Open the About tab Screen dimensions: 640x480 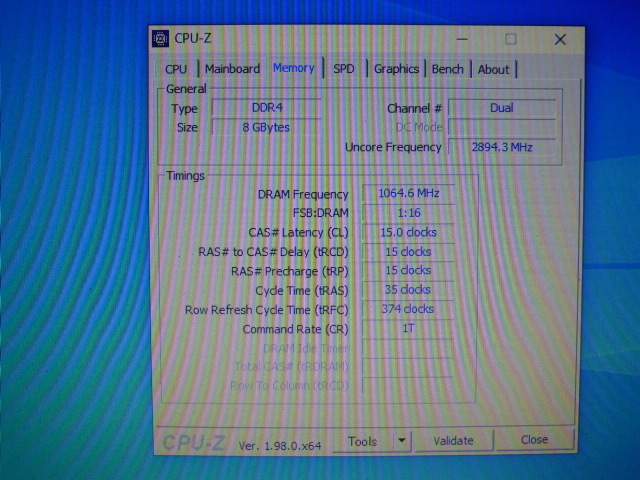[x=493, y=69]
